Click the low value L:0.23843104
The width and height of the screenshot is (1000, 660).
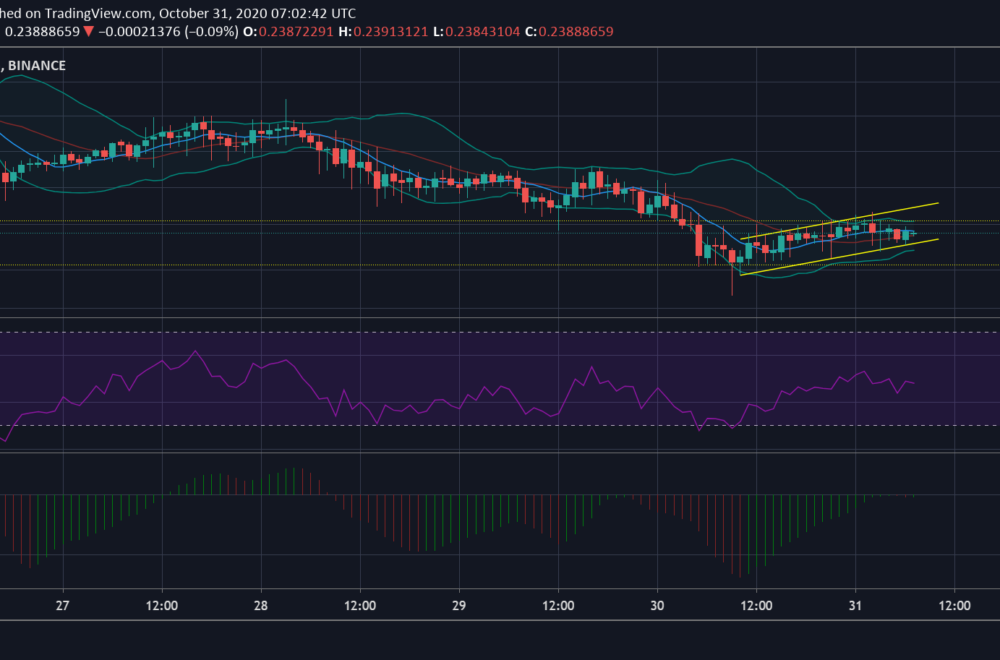click(476, 31)
